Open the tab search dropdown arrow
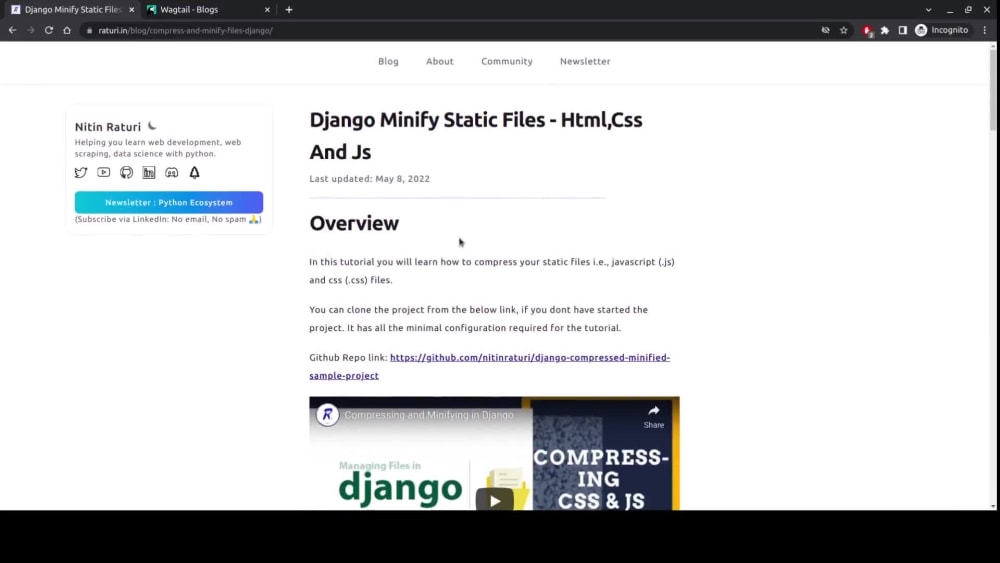 tap(929, 10)
